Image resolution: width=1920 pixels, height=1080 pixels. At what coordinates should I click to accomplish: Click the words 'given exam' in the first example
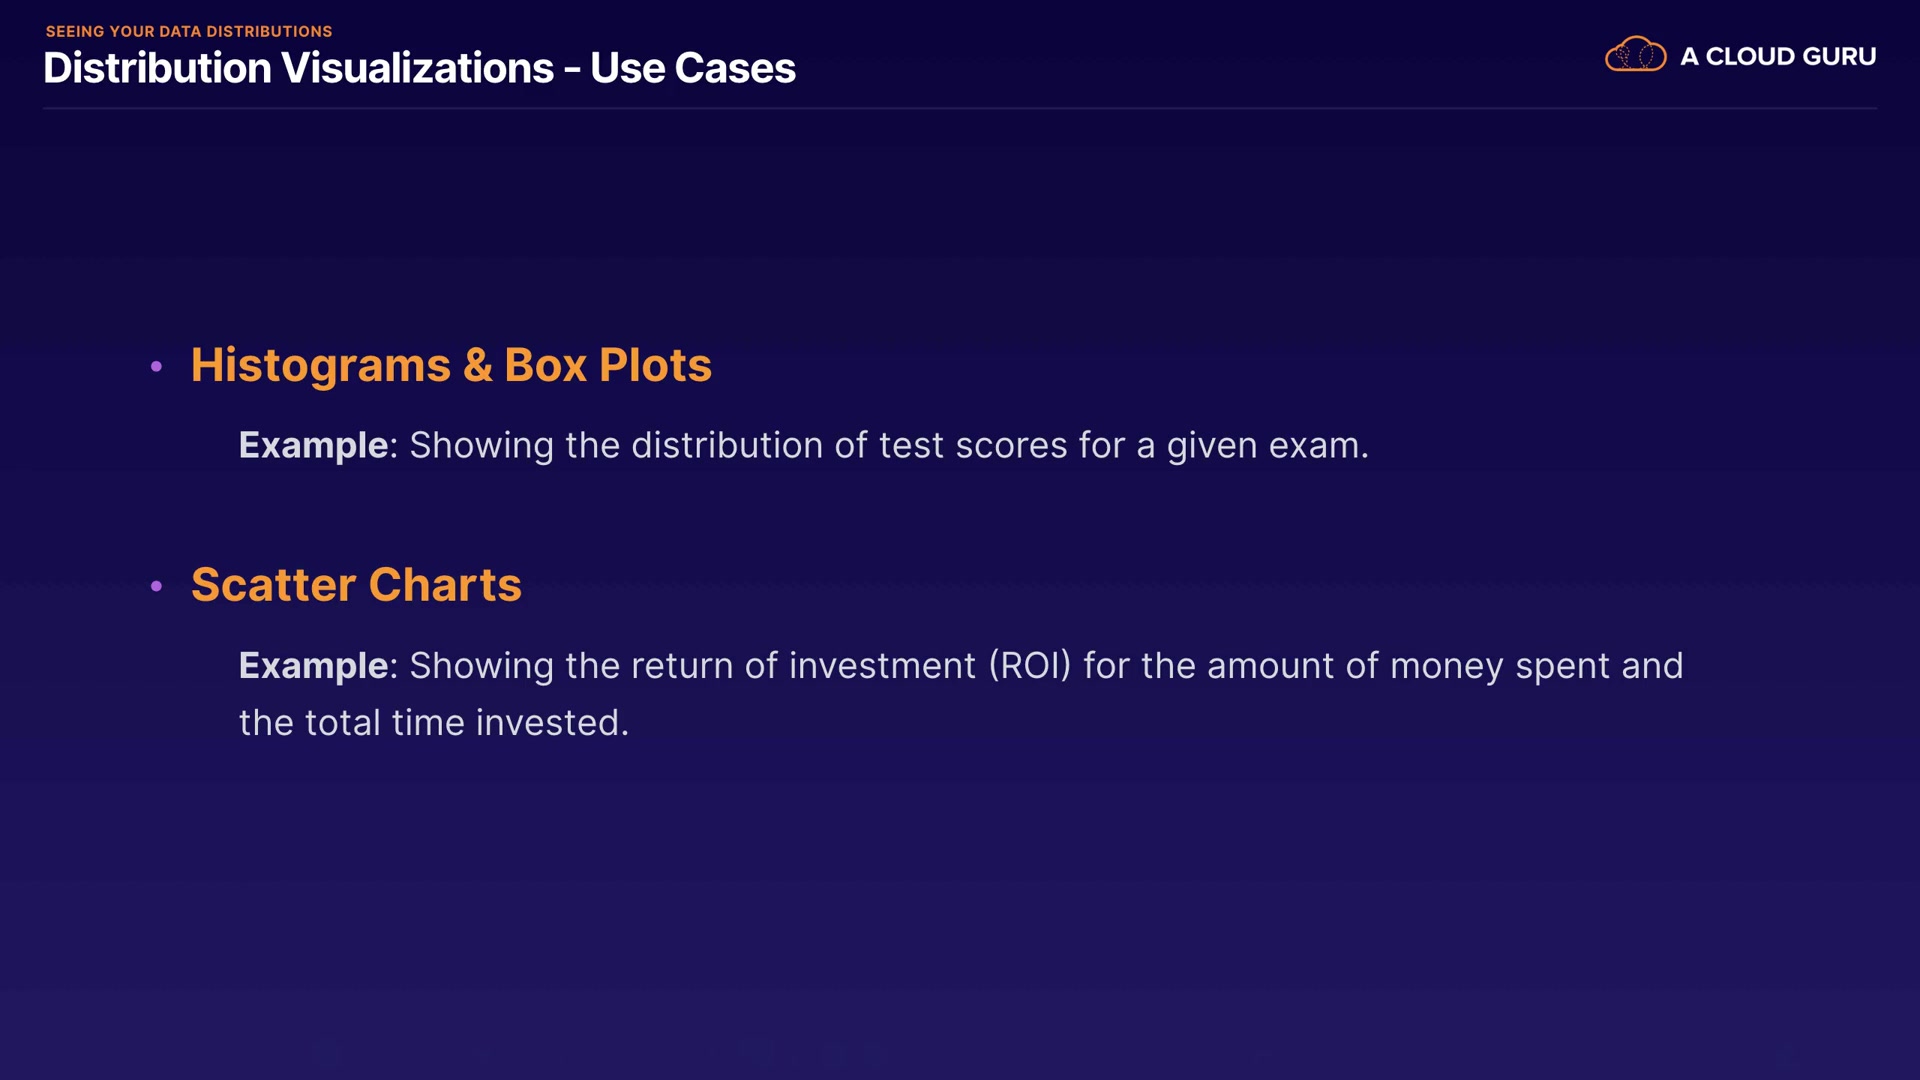click(x=1266, y=446)
